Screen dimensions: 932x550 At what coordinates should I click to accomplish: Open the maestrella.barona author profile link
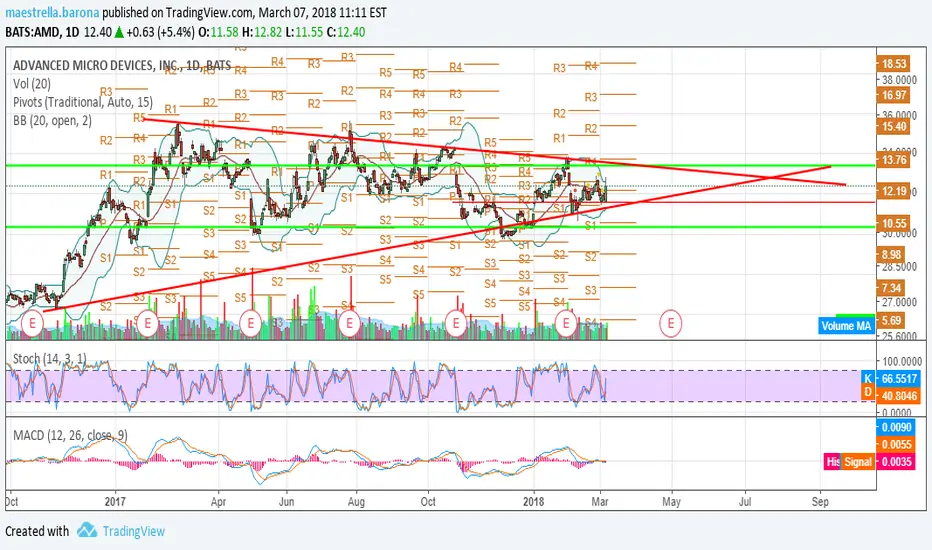pos(52,12)
